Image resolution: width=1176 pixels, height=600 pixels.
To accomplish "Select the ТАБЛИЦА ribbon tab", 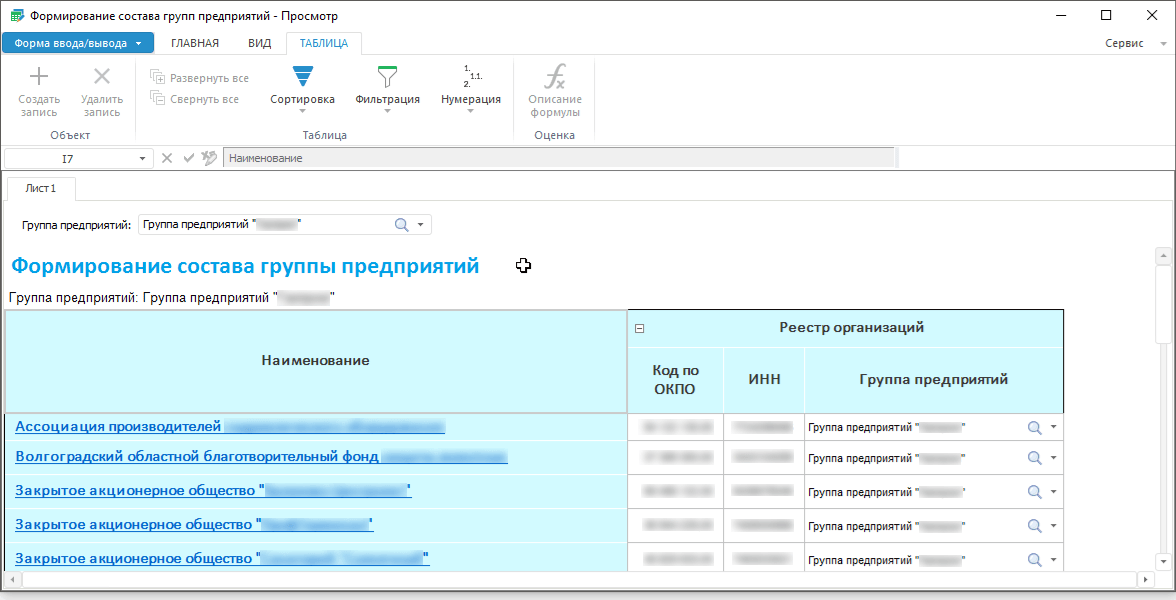I will click(324, 43).
